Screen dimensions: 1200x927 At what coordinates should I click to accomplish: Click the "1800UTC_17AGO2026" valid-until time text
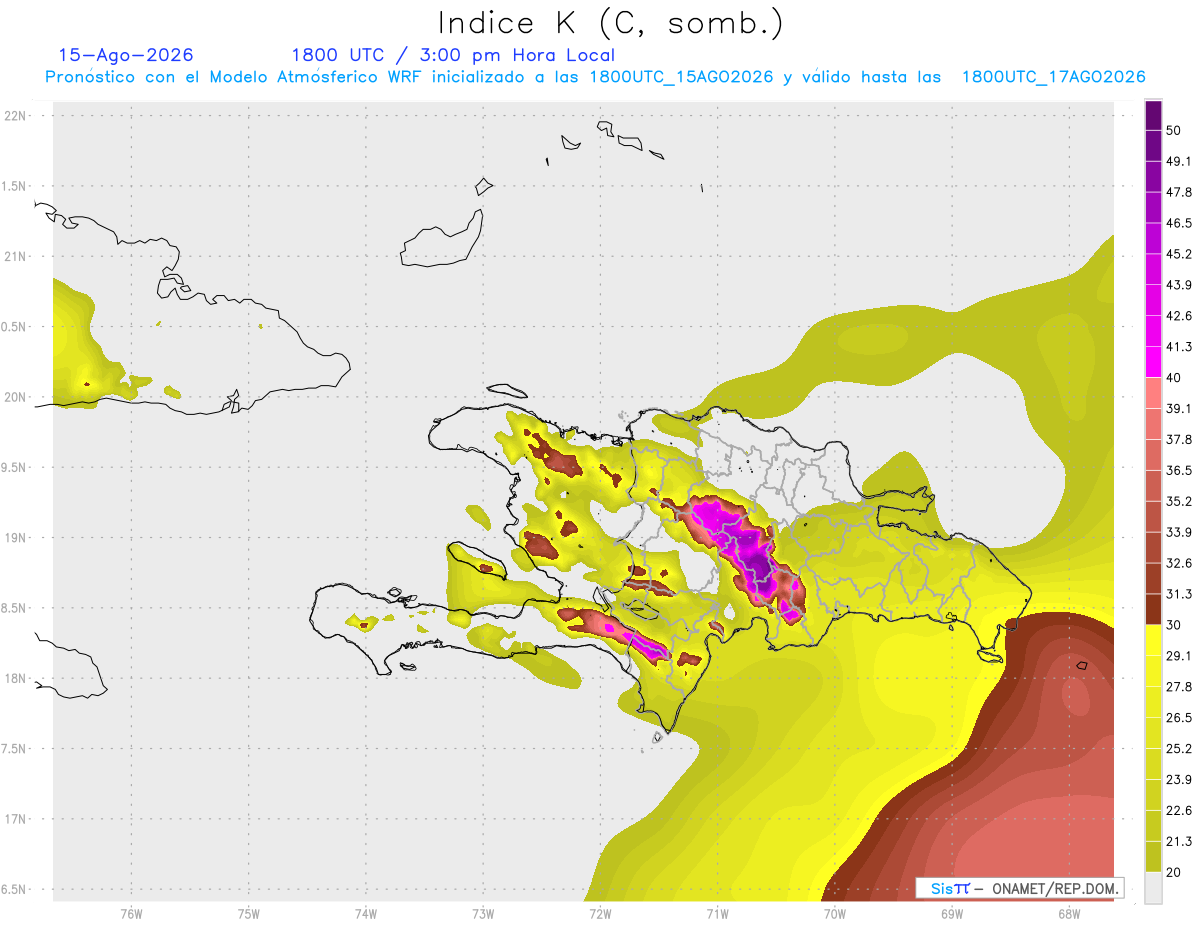[x=1053, y=77]
